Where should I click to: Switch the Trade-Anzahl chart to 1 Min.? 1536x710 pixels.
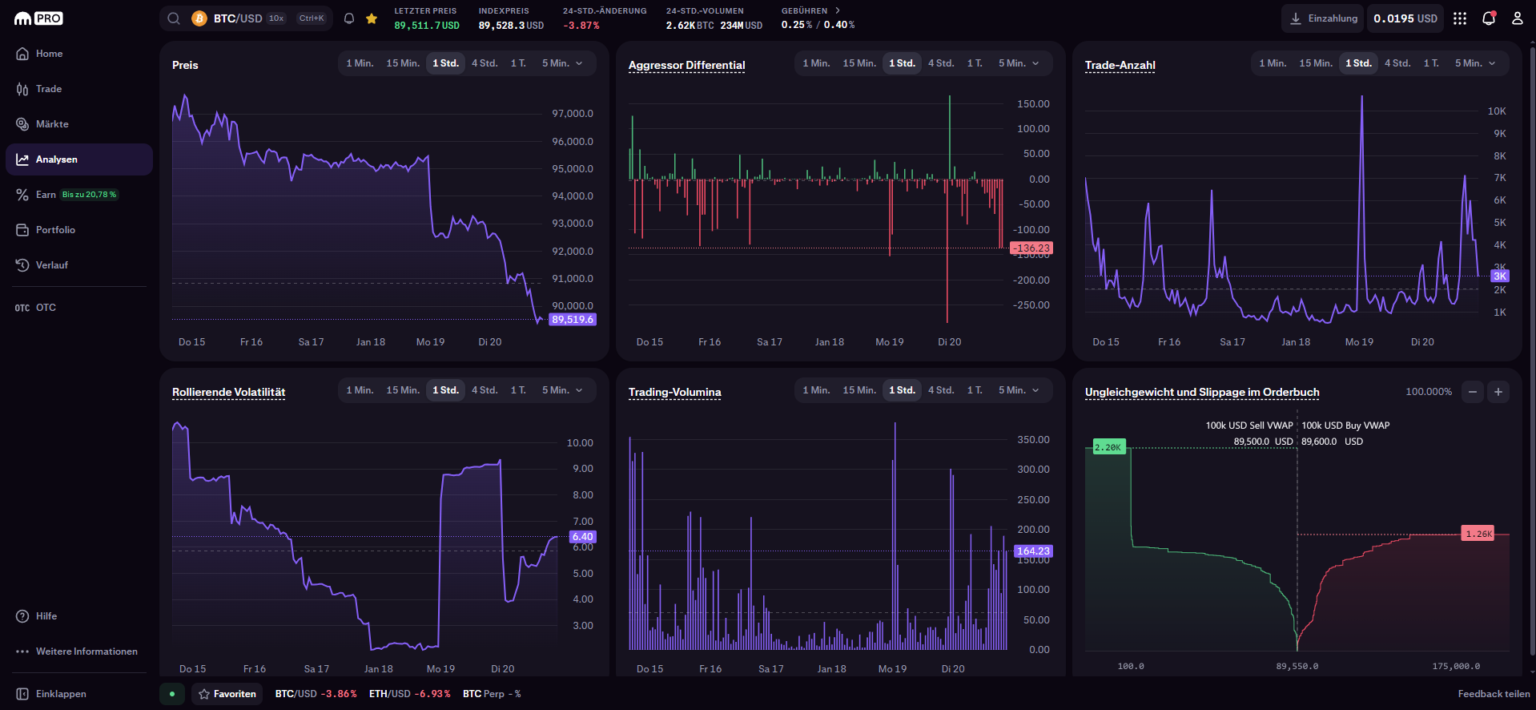click(1272, 62)
